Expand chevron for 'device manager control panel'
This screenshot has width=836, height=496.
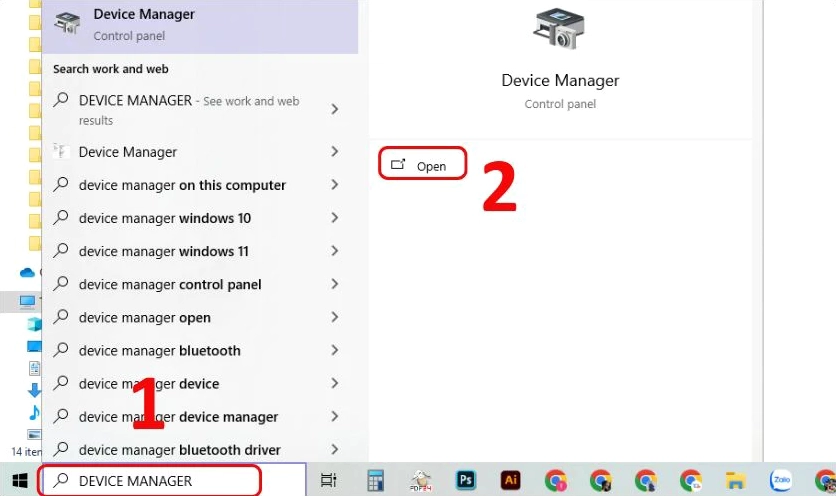(335, 284)
